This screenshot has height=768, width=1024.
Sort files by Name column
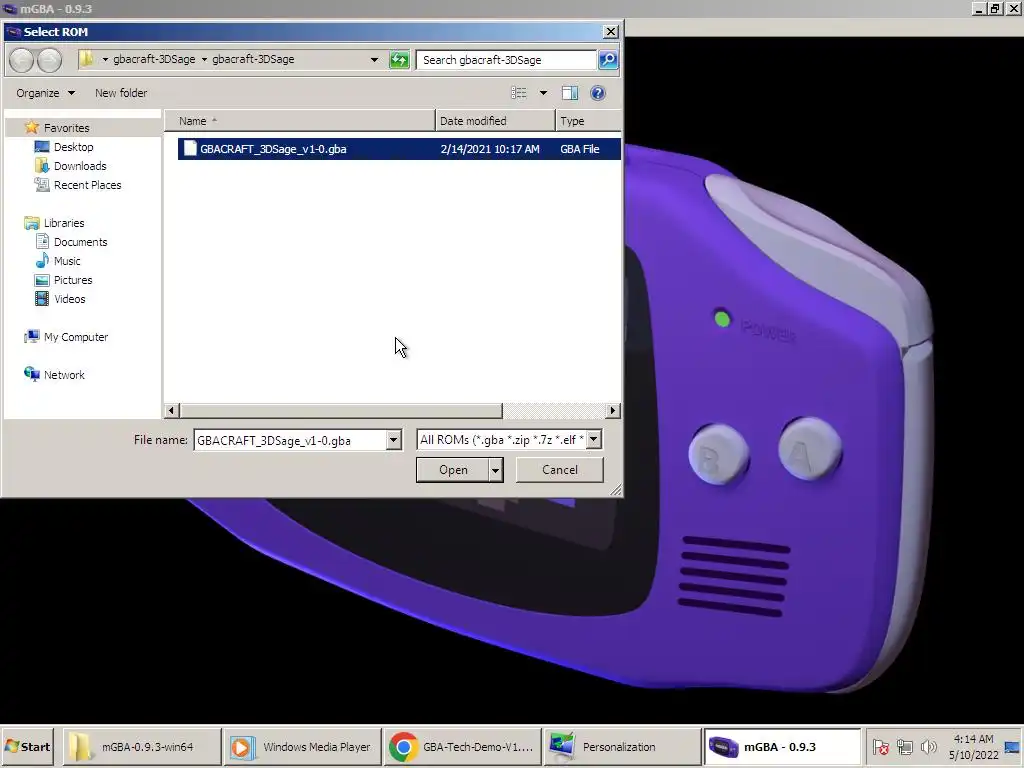300,121
